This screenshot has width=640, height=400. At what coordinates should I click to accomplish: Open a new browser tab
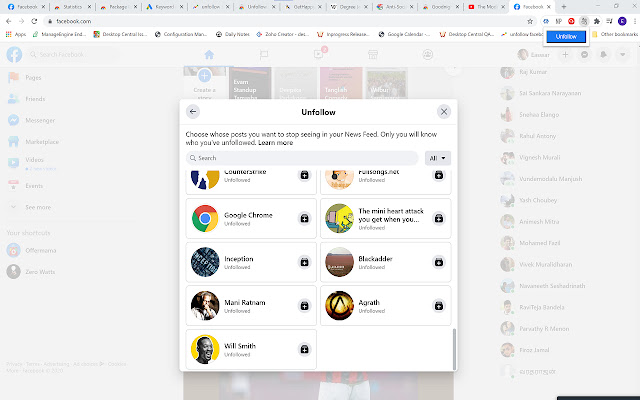tap(564, 7)
